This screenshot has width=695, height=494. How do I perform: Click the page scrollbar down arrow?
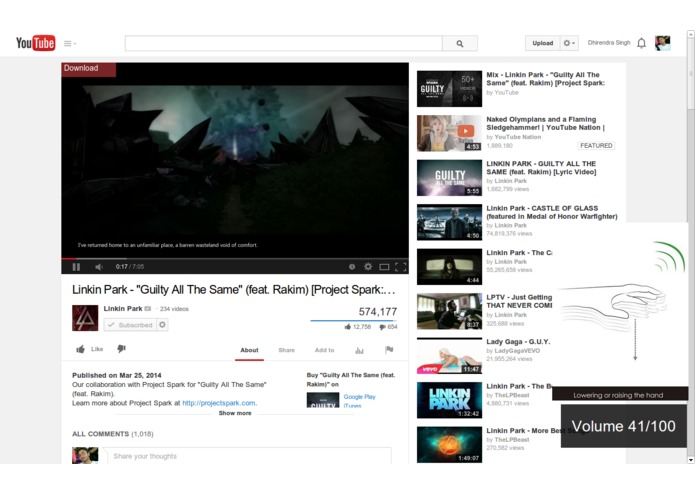click(691, 460)
